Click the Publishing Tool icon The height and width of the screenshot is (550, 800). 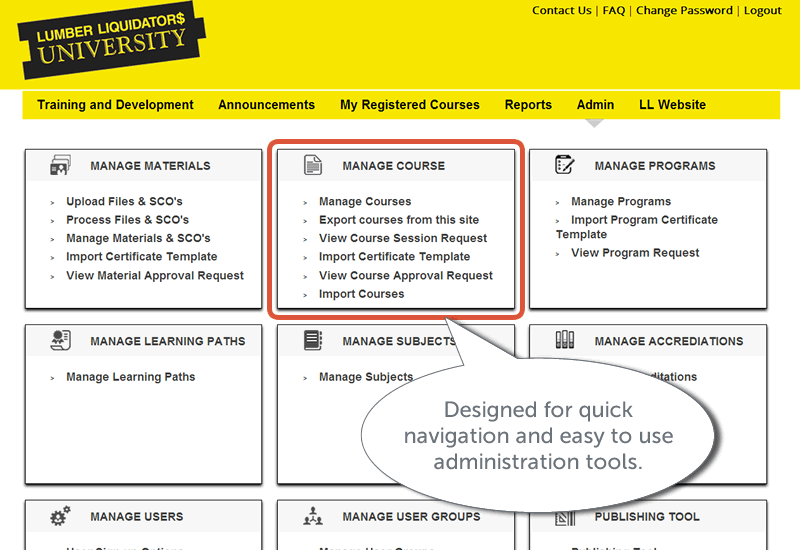[x=564, y=518]
